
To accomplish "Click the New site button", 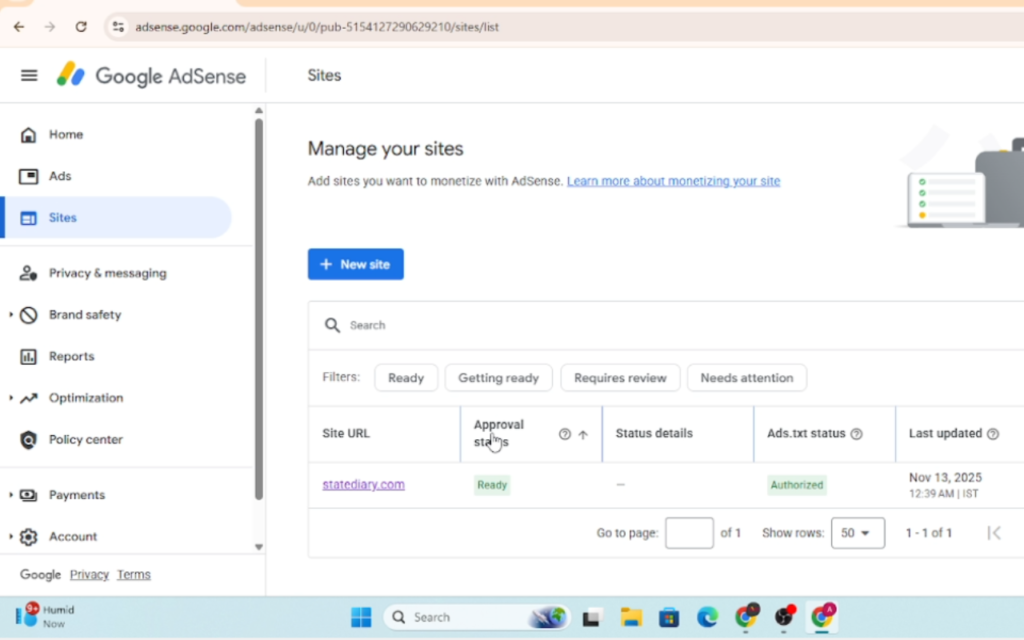I will coord(355,264).
